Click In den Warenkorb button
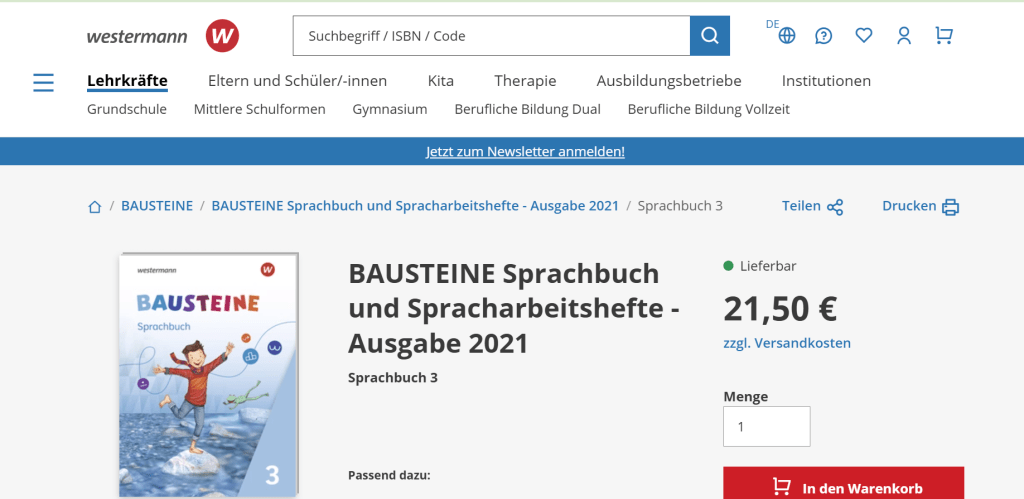The height and width of the screenshot is (499, 1024). coord(843,483)
